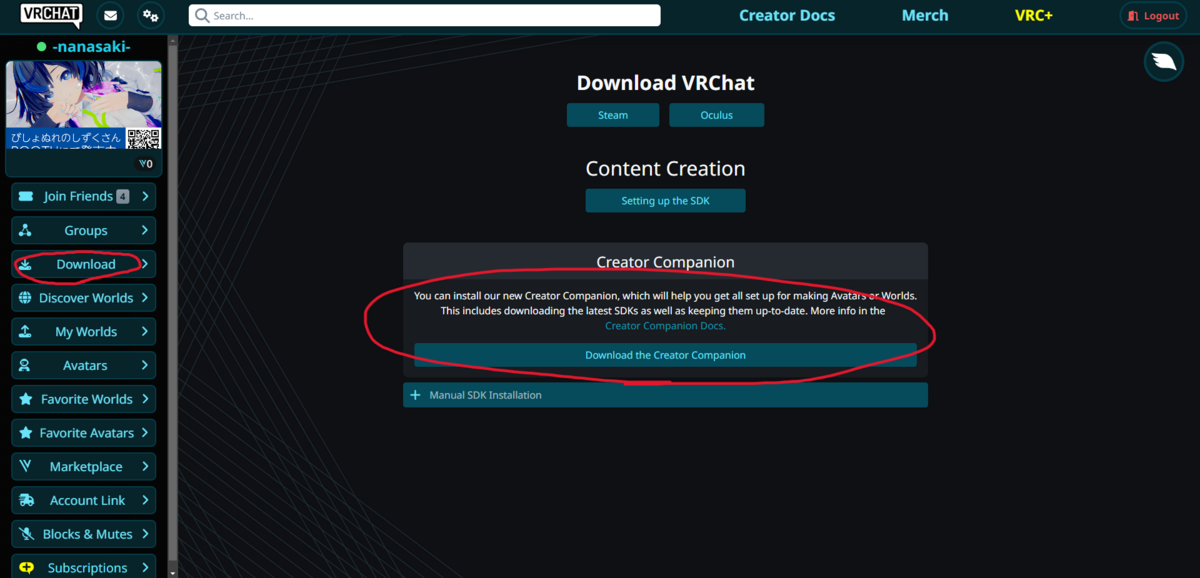
Task: Open the Creator Companion Docs link
Action: point(665,326)
